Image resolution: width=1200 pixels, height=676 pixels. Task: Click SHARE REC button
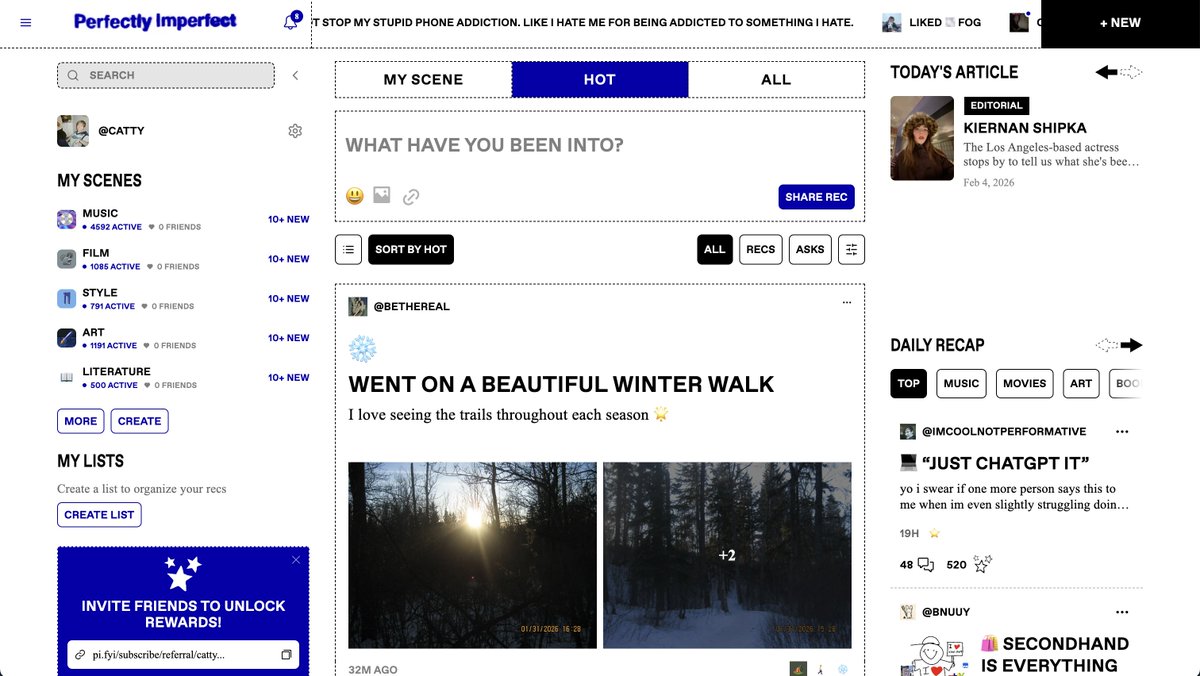pos(816,197)
